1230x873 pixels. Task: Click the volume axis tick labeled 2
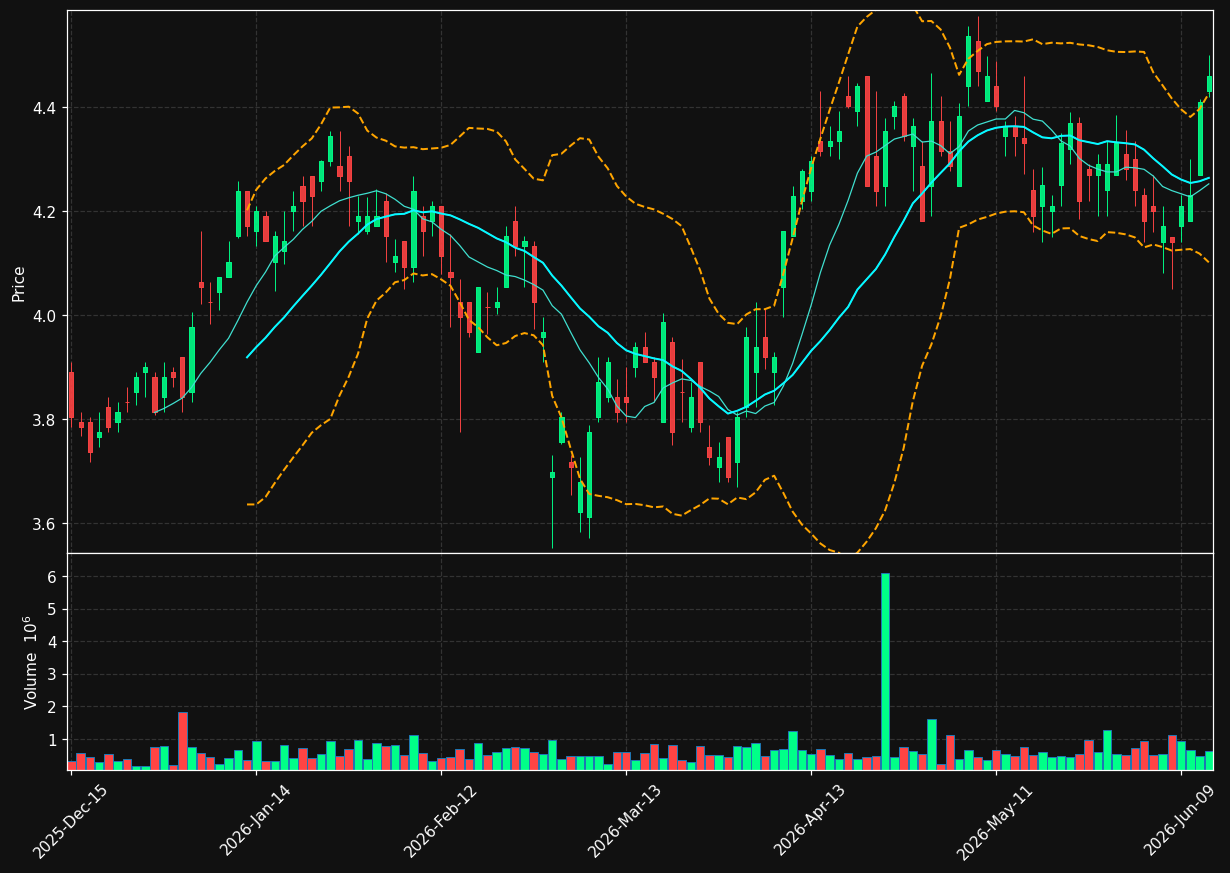[52, 707]
